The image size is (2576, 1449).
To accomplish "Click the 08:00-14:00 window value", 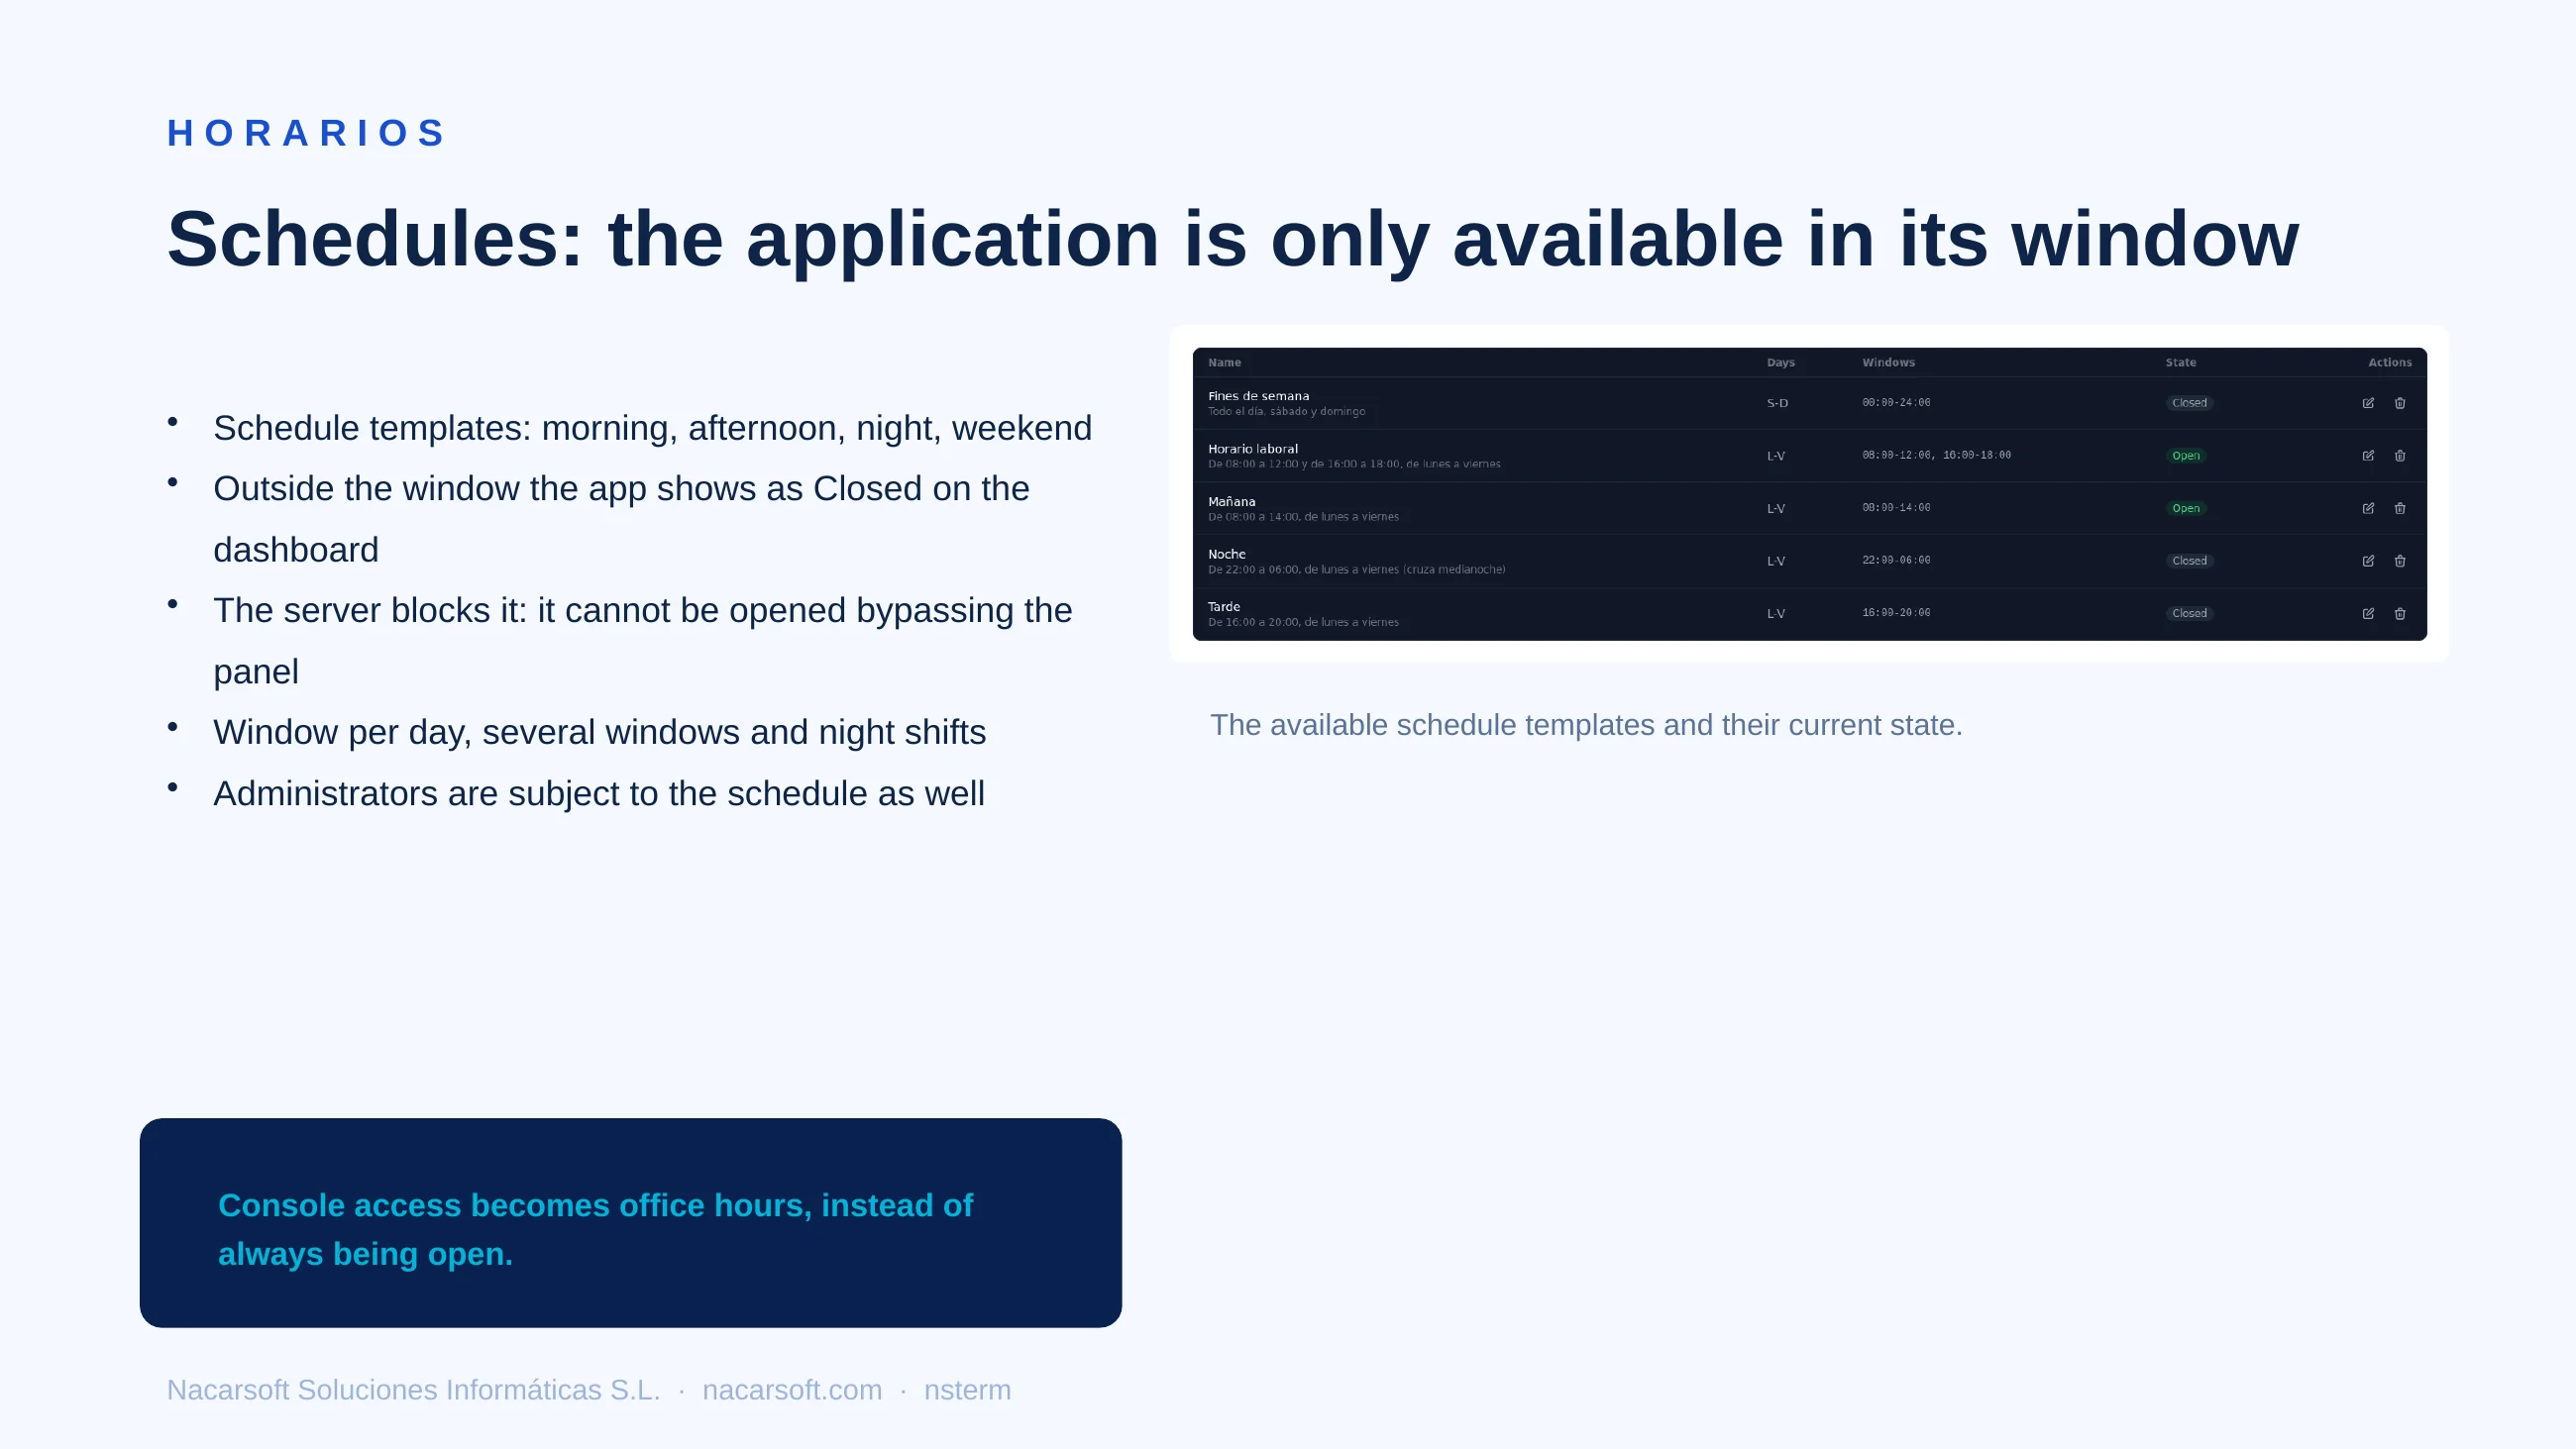I will click(1896, 508).
